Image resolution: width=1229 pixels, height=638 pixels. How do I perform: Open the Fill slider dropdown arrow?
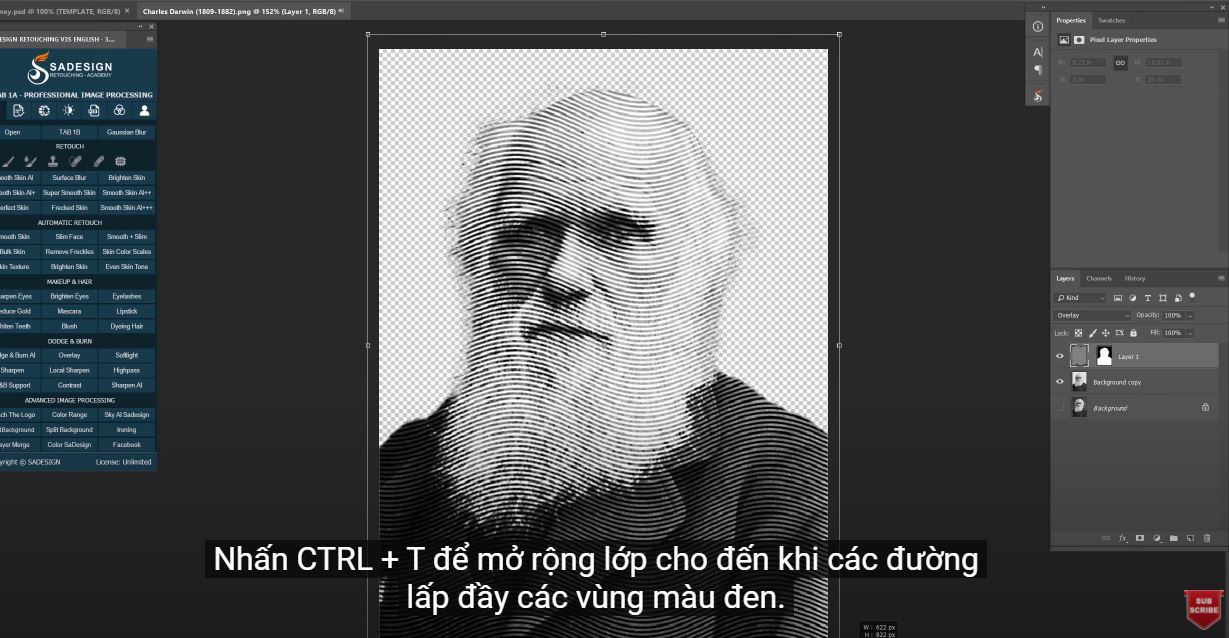1189,333
